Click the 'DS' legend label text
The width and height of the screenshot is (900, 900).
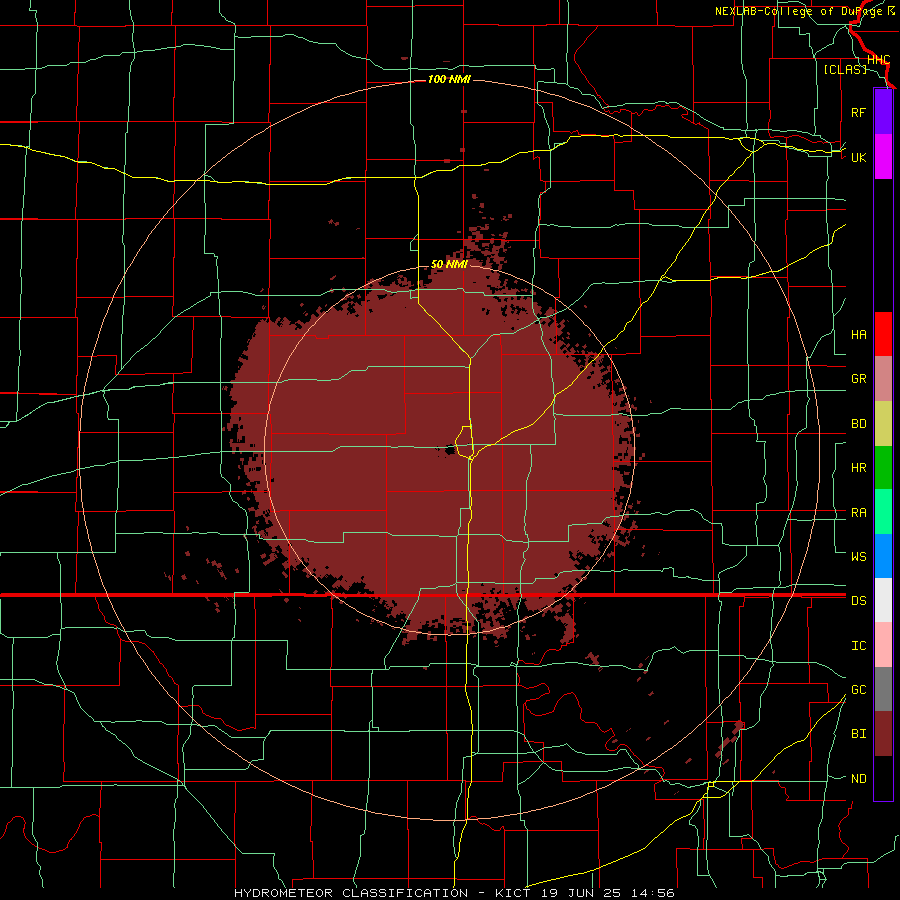(x=858, y=600)
